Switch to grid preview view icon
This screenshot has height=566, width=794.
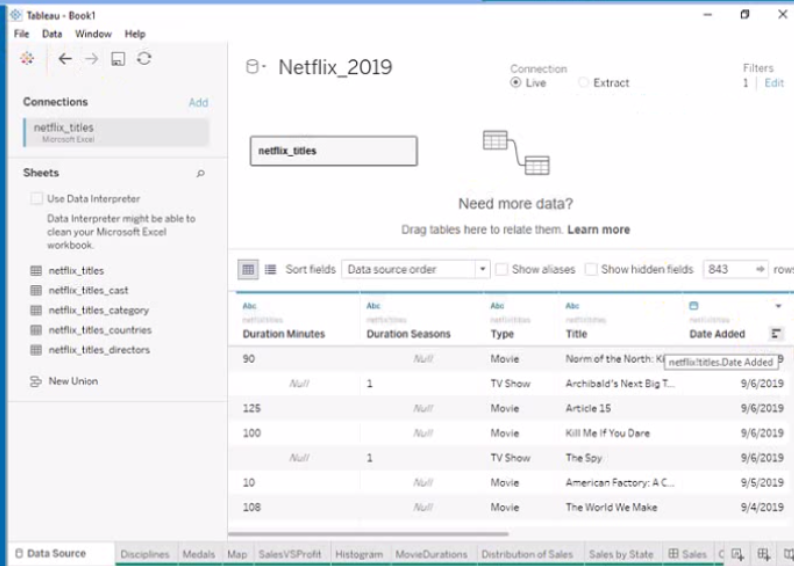pyautogui.click(x=247, y=269)
